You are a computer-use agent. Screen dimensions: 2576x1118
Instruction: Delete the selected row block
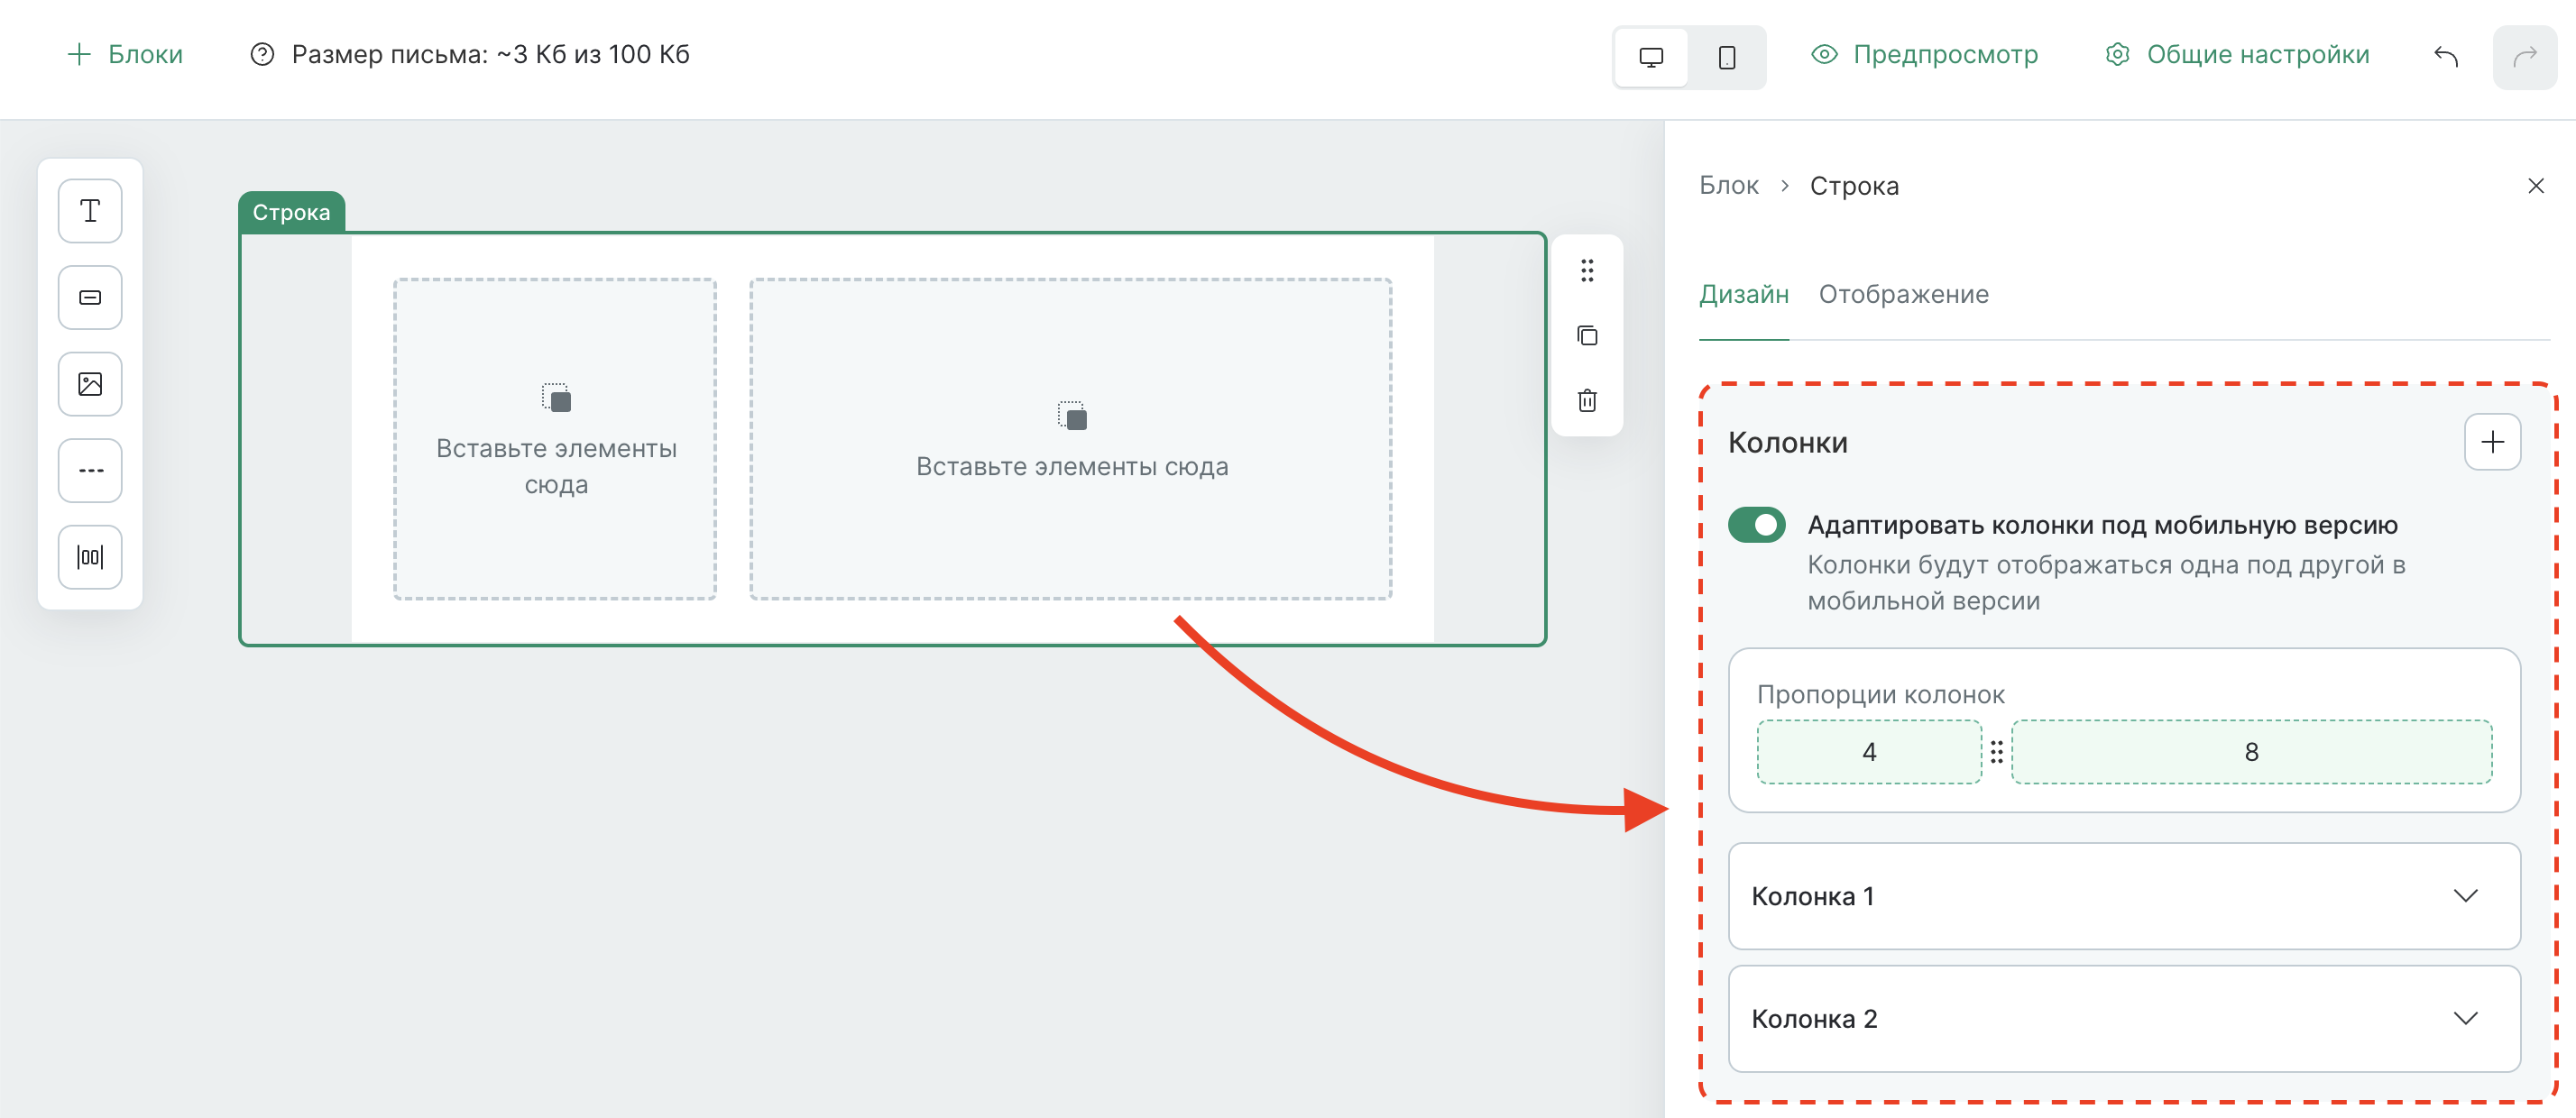click(1588, 400)
